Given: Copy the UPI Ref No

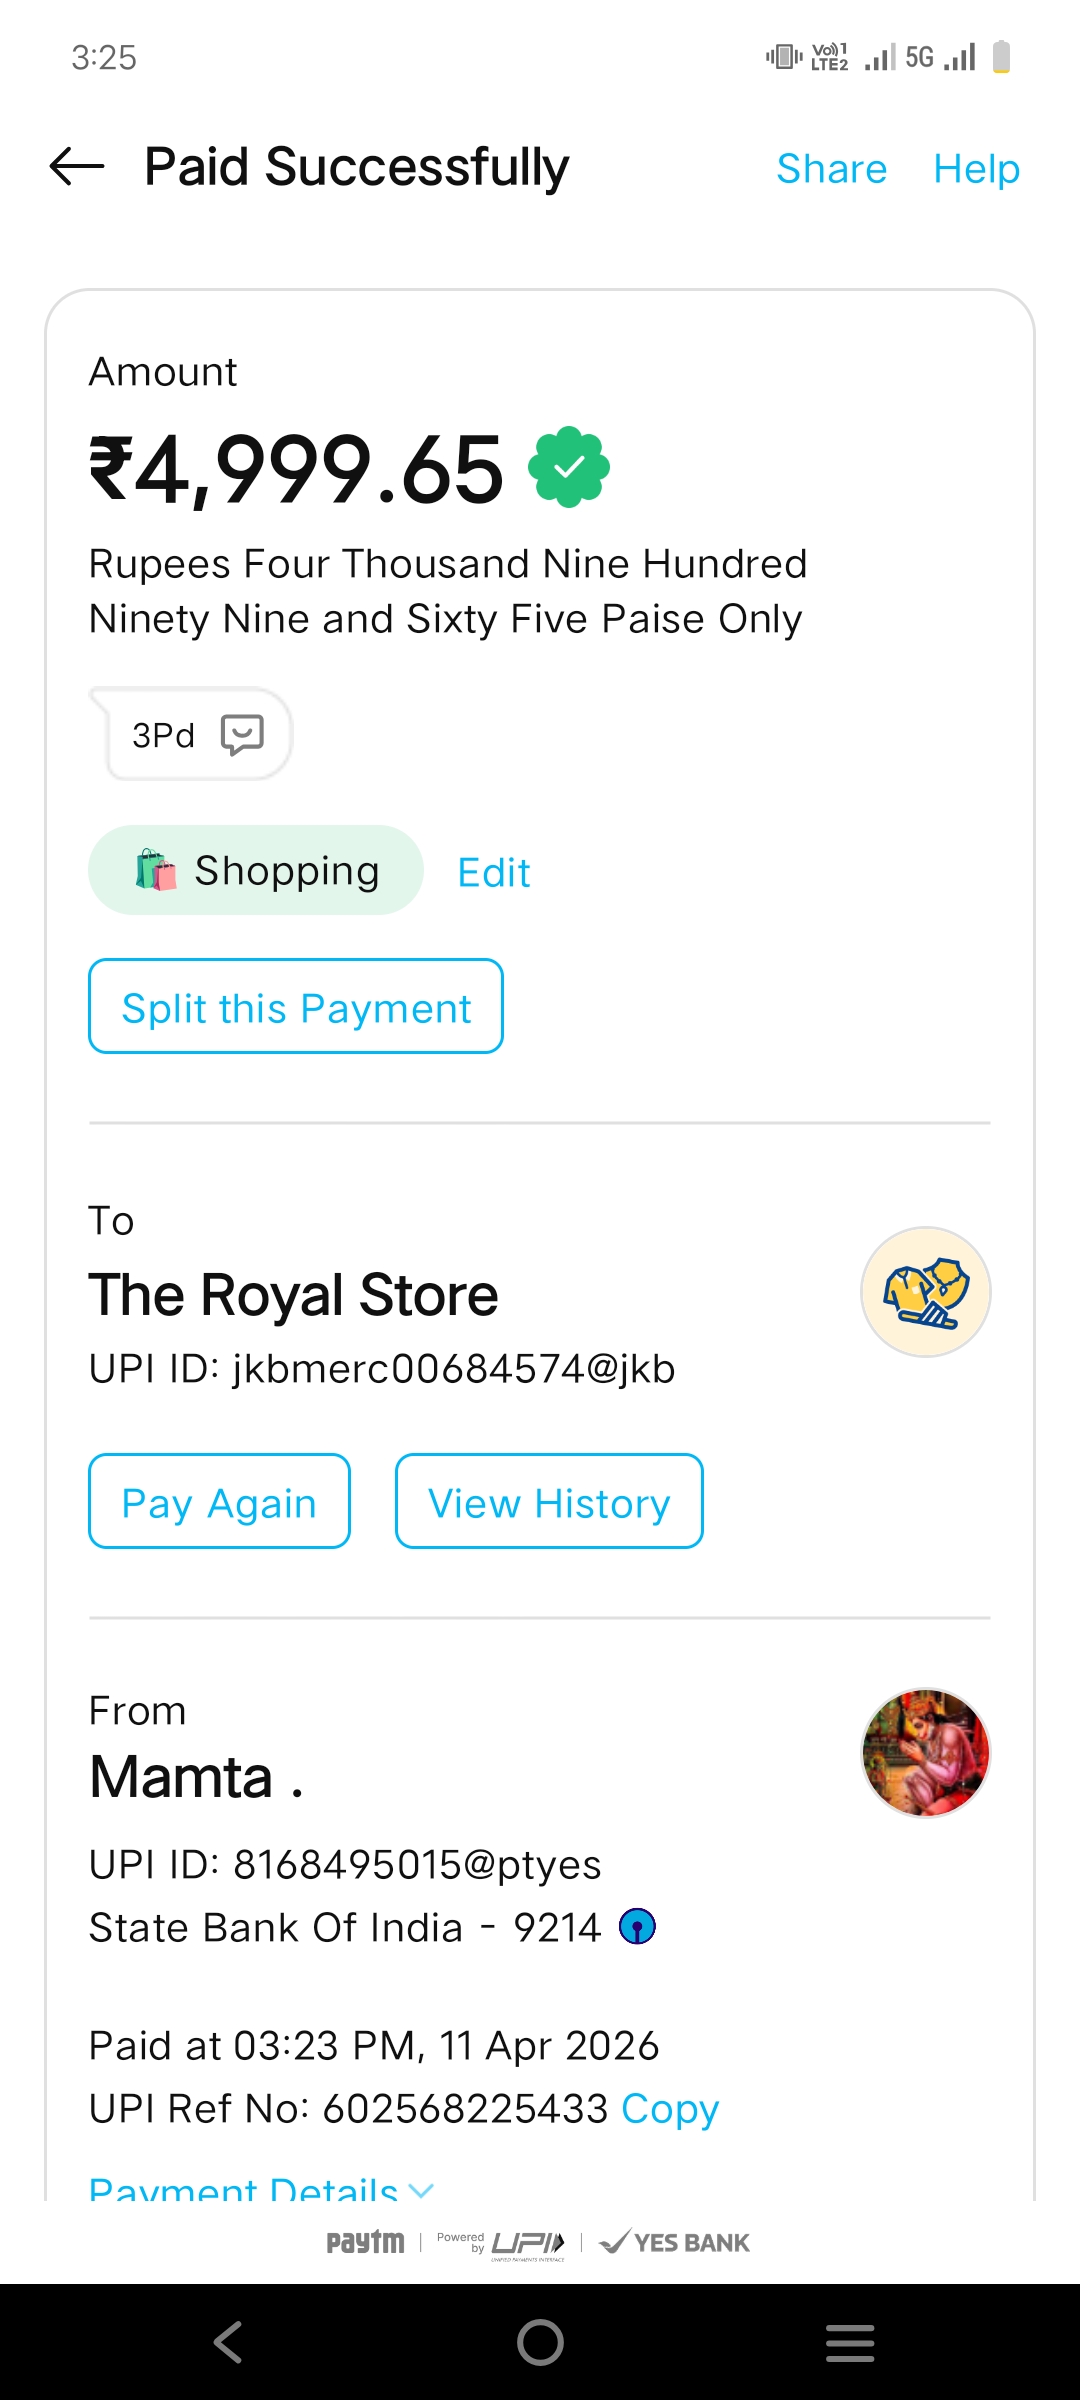Looking at the screenshot, I should 670,2108.
